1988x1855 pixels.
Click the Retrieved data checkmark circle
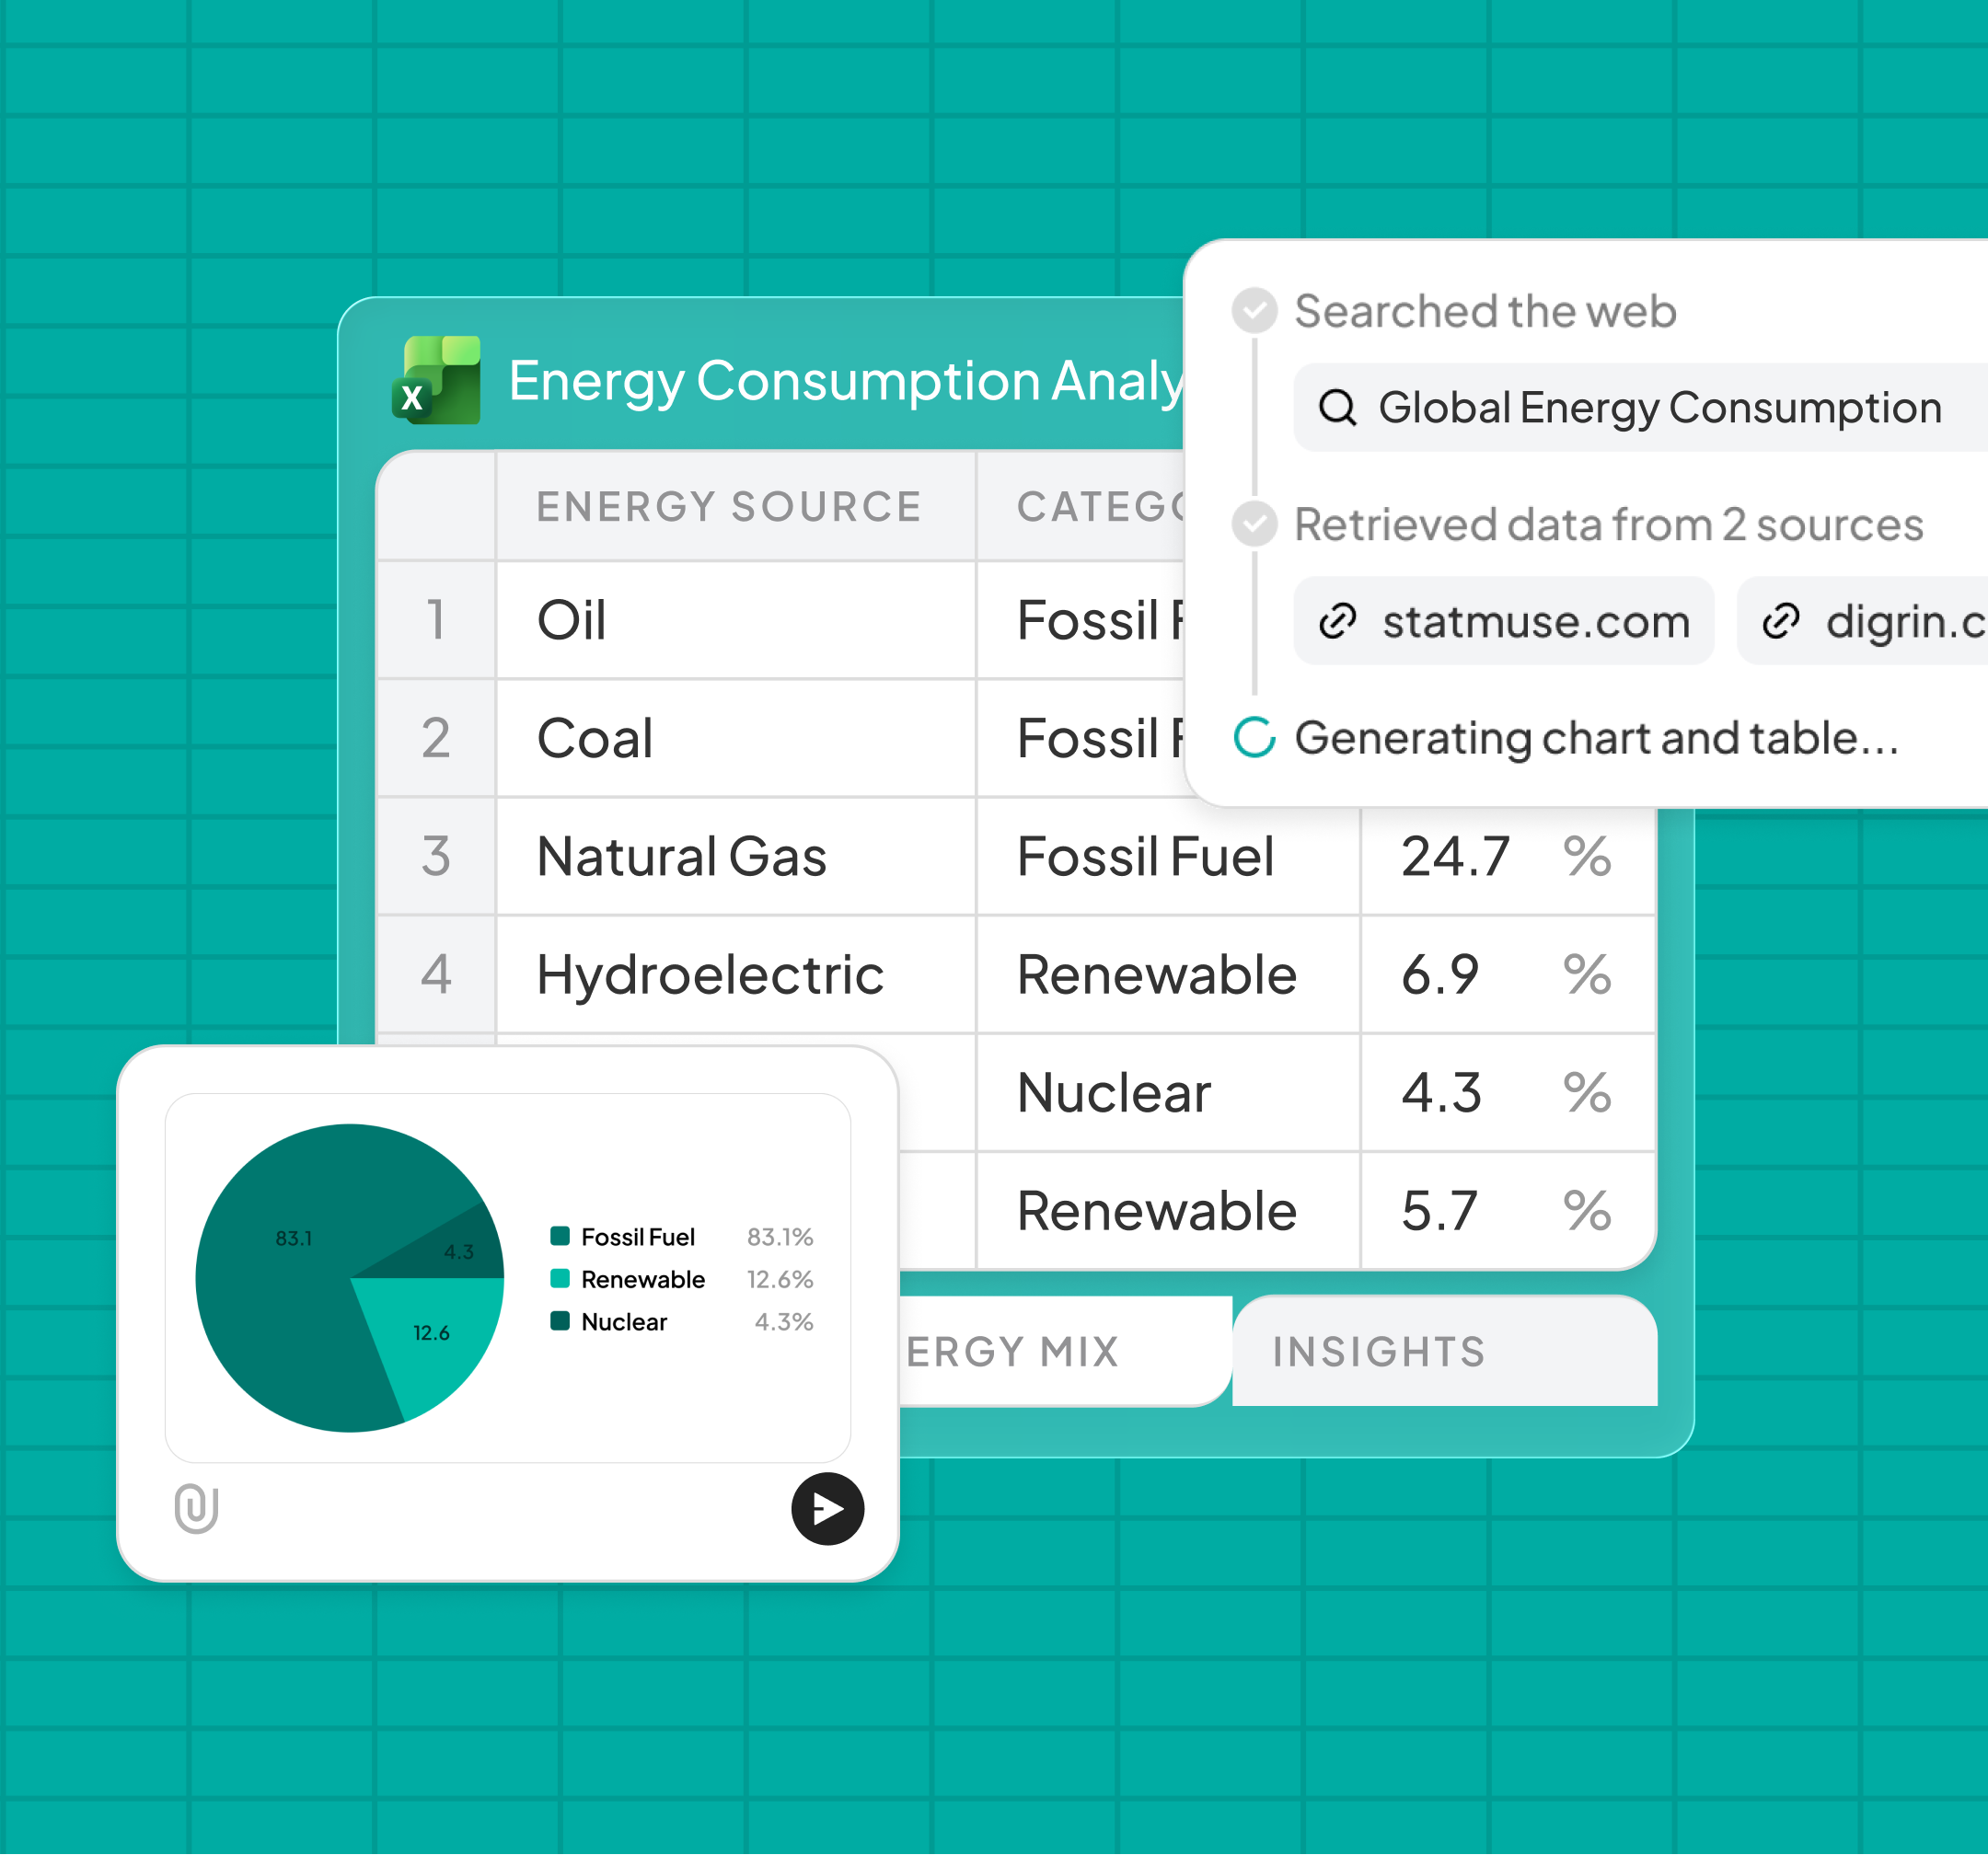coord(1254,524)
